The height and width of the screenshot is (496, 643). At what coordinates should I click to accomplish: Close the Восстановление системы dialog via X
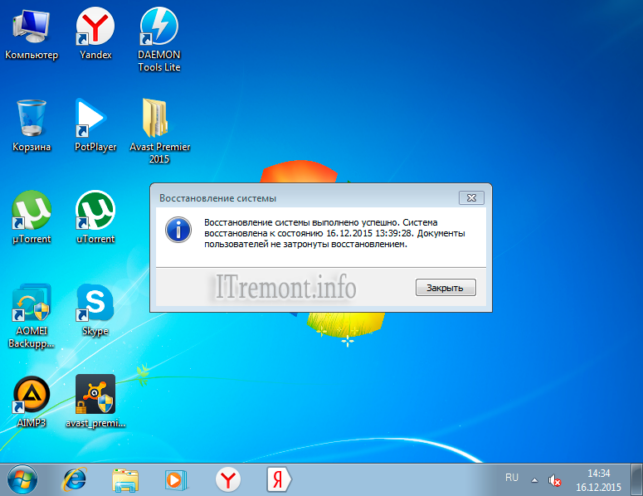(x=471, y=198)
